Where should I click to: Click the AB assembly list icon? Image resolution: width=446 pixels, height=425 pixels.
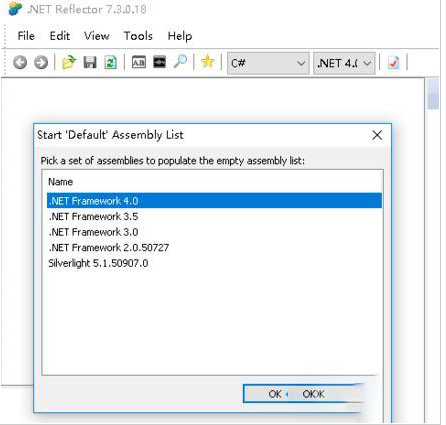pyautogui.click(x=139, y=62)
